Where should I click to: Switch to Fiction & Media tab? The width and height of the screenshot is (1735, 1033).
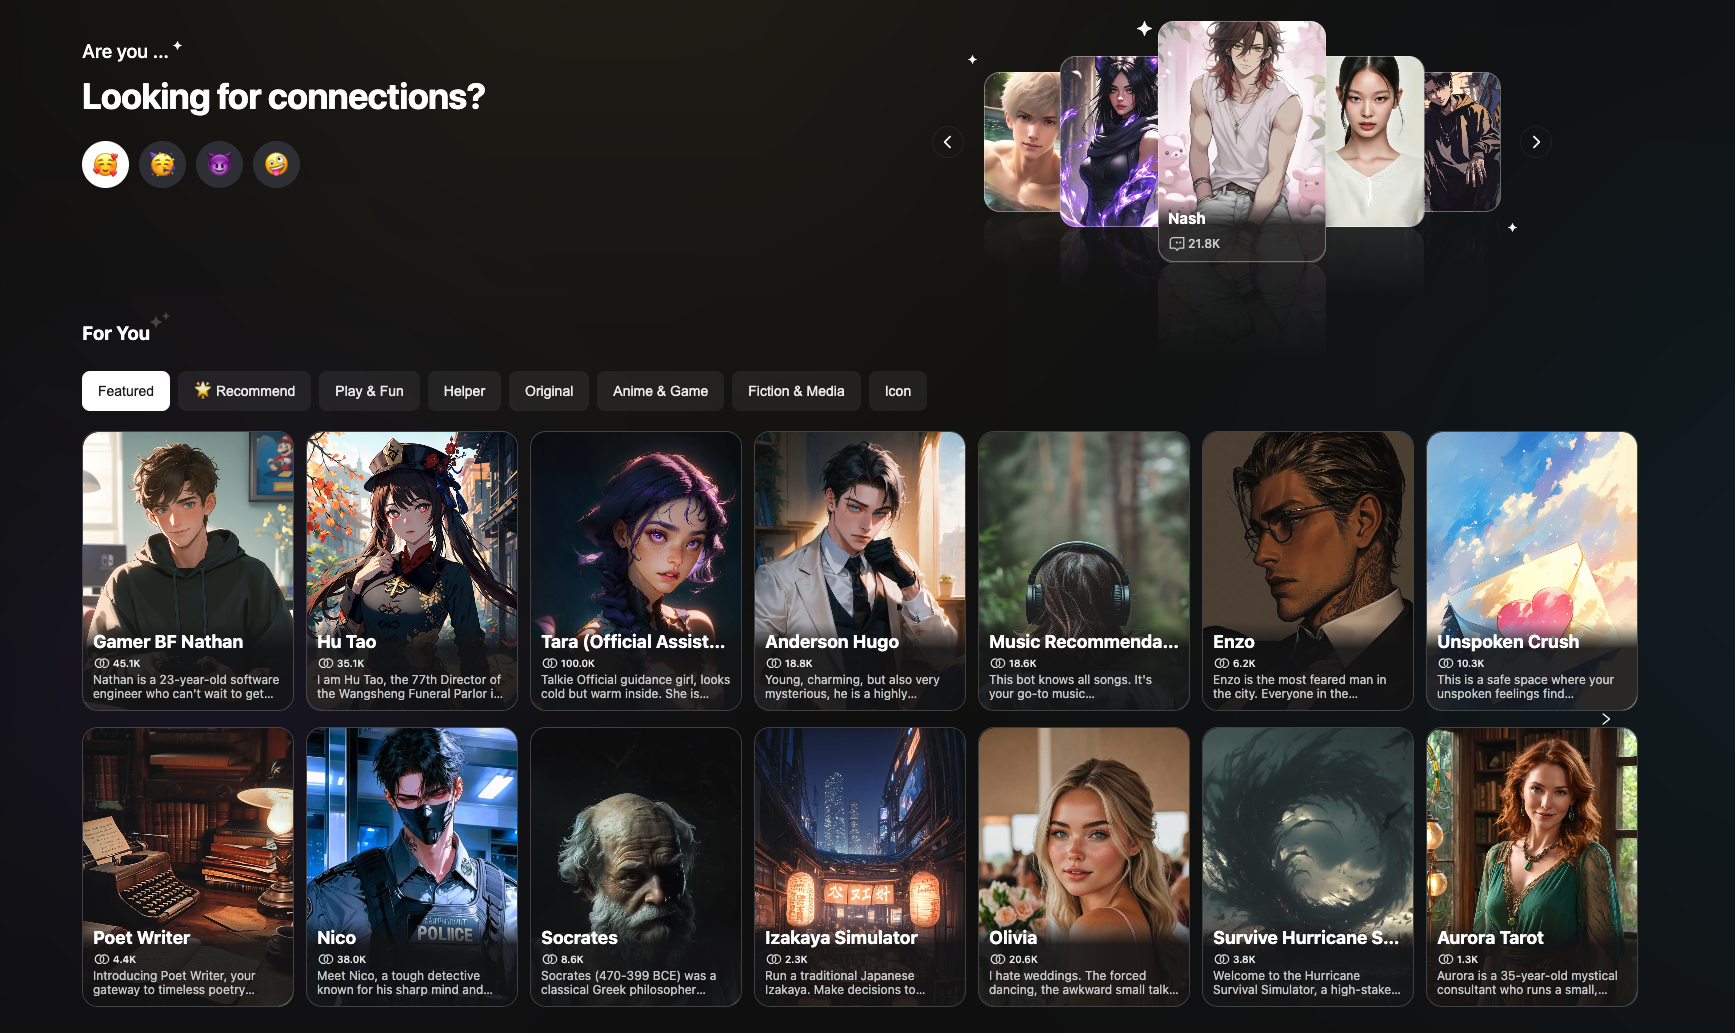click(796, 391)
